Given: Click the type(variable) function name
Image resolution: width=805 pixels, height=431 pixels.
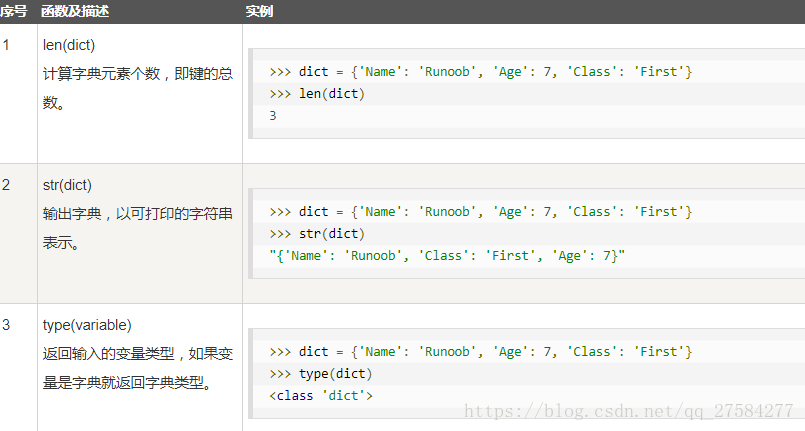Looking at the screenshot, I should [87, 325].
